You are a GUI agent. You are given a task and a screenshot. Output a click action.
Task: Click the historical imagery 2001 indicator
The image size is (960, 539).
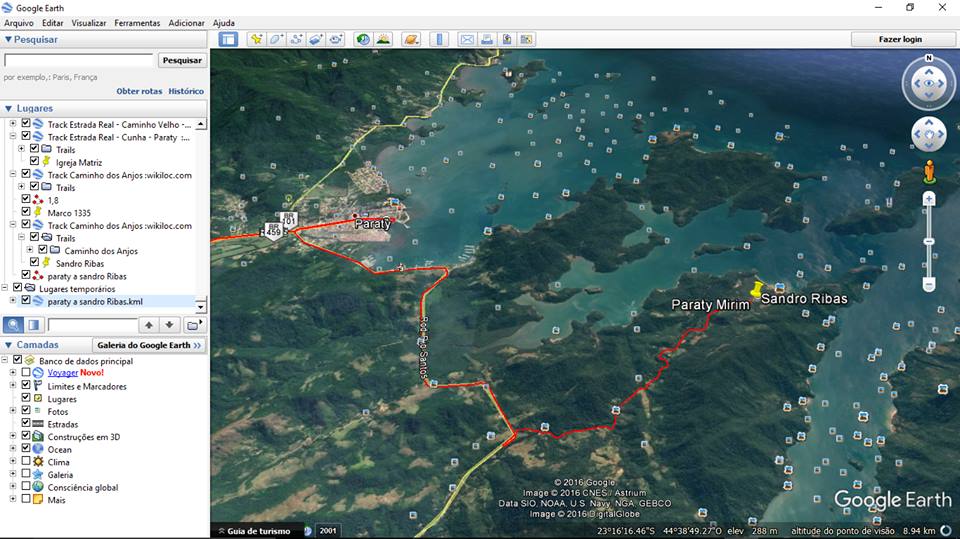point(328,530)
